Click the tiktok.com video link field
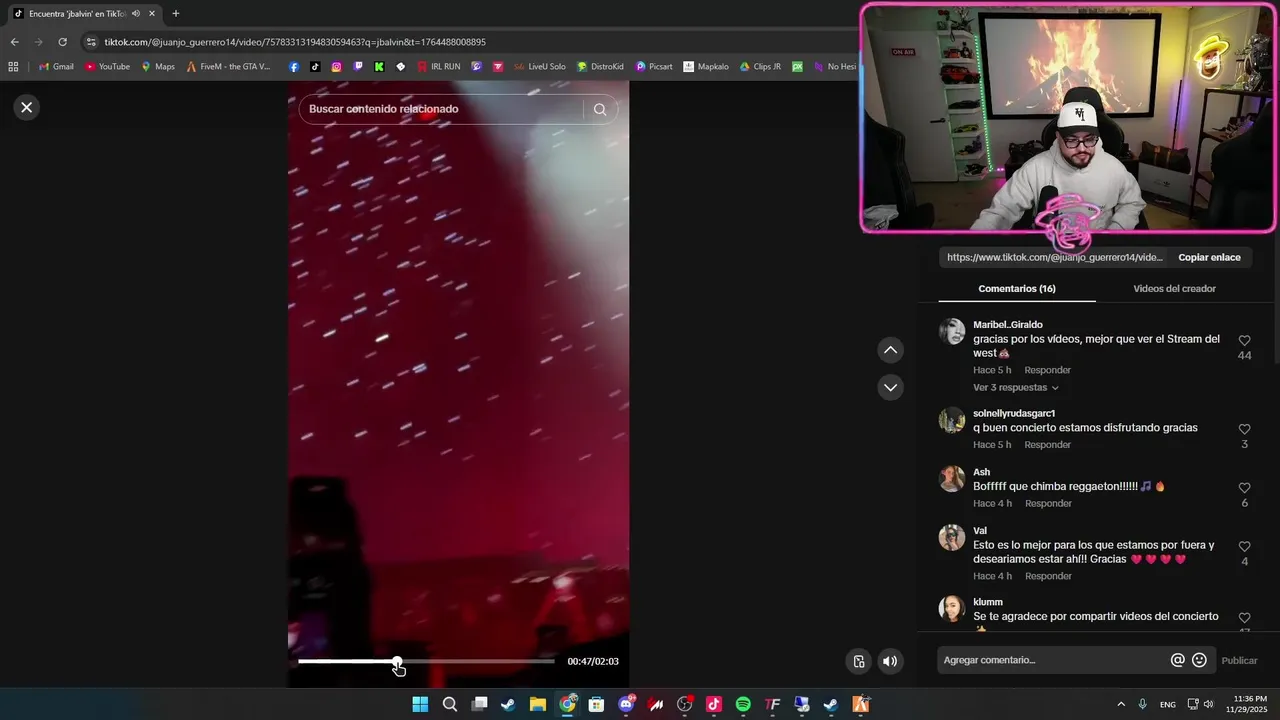 pyautogui.click(x=1054, y=257)
